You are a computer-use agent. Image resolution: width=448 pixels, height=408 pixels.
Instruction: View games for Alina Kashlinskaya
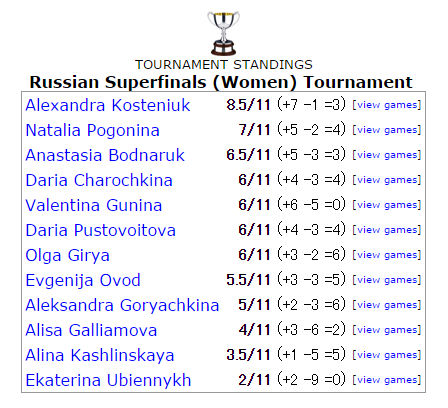(387, 355)
